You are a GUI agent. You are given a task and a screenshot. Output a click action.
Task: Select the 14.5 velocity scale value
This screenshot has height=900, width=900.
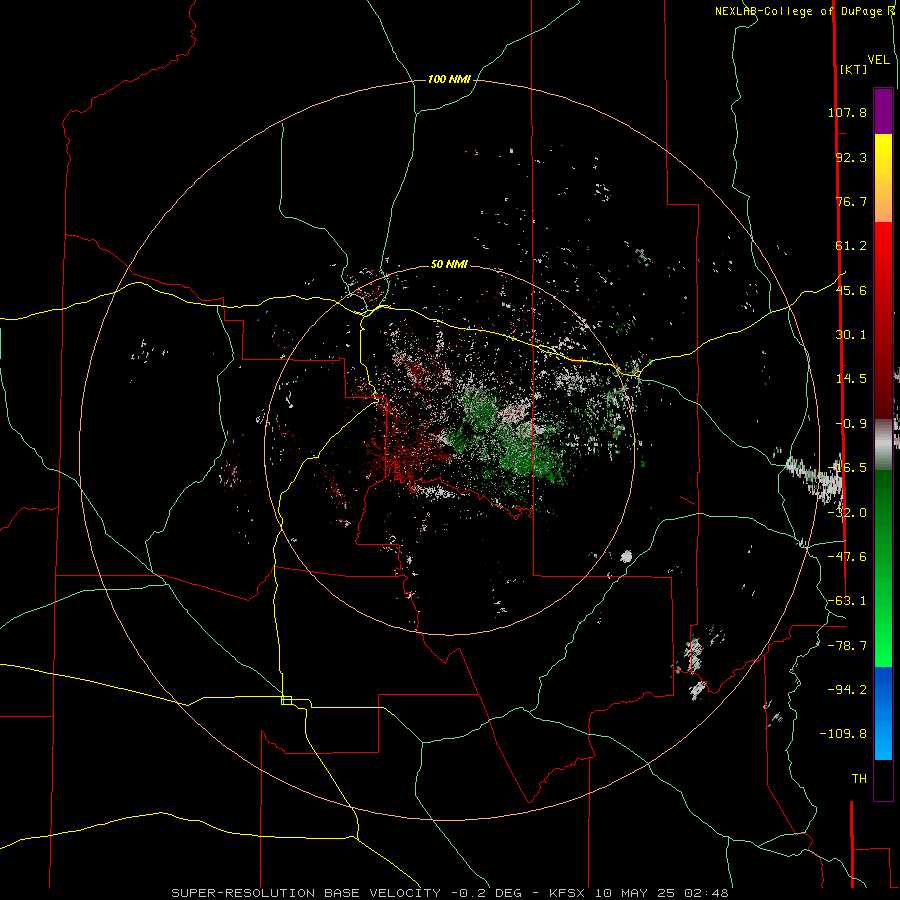851,379
